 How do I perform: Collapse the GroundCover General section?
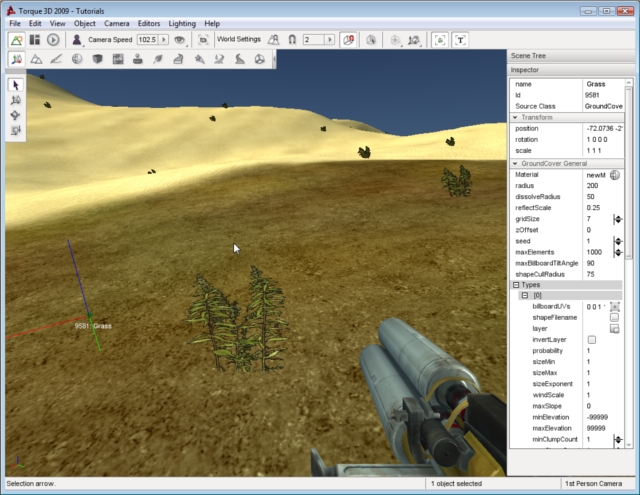click(x=516, y=163)
